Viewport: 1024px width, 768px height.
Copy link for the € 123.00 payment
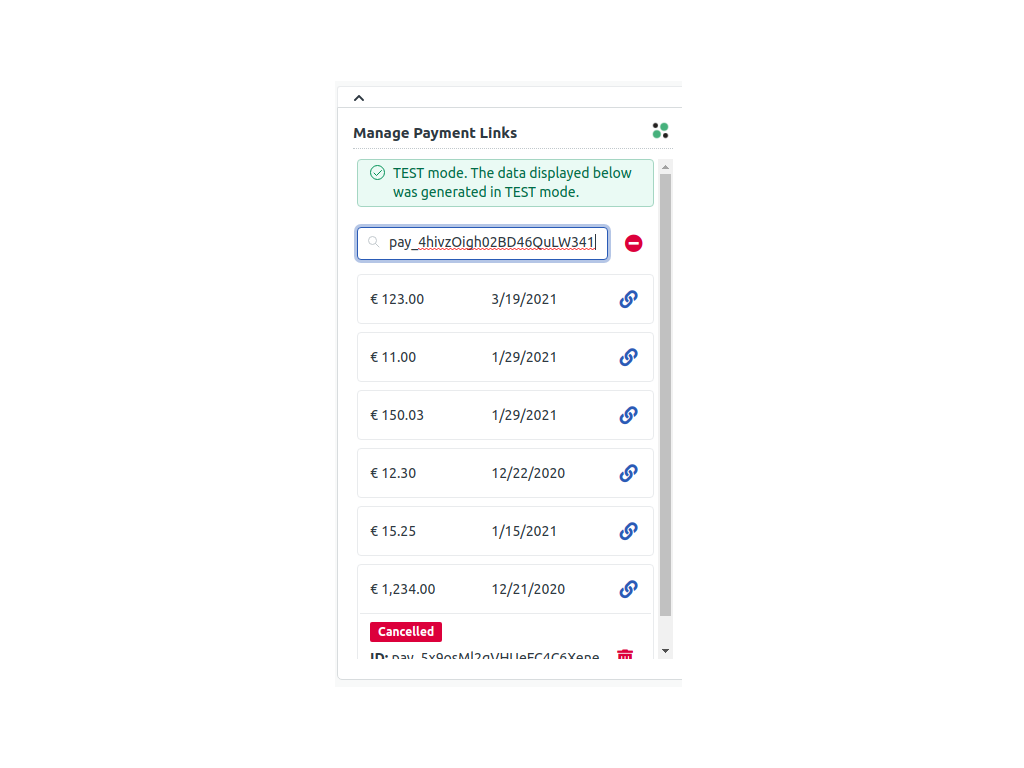[628, 299]
